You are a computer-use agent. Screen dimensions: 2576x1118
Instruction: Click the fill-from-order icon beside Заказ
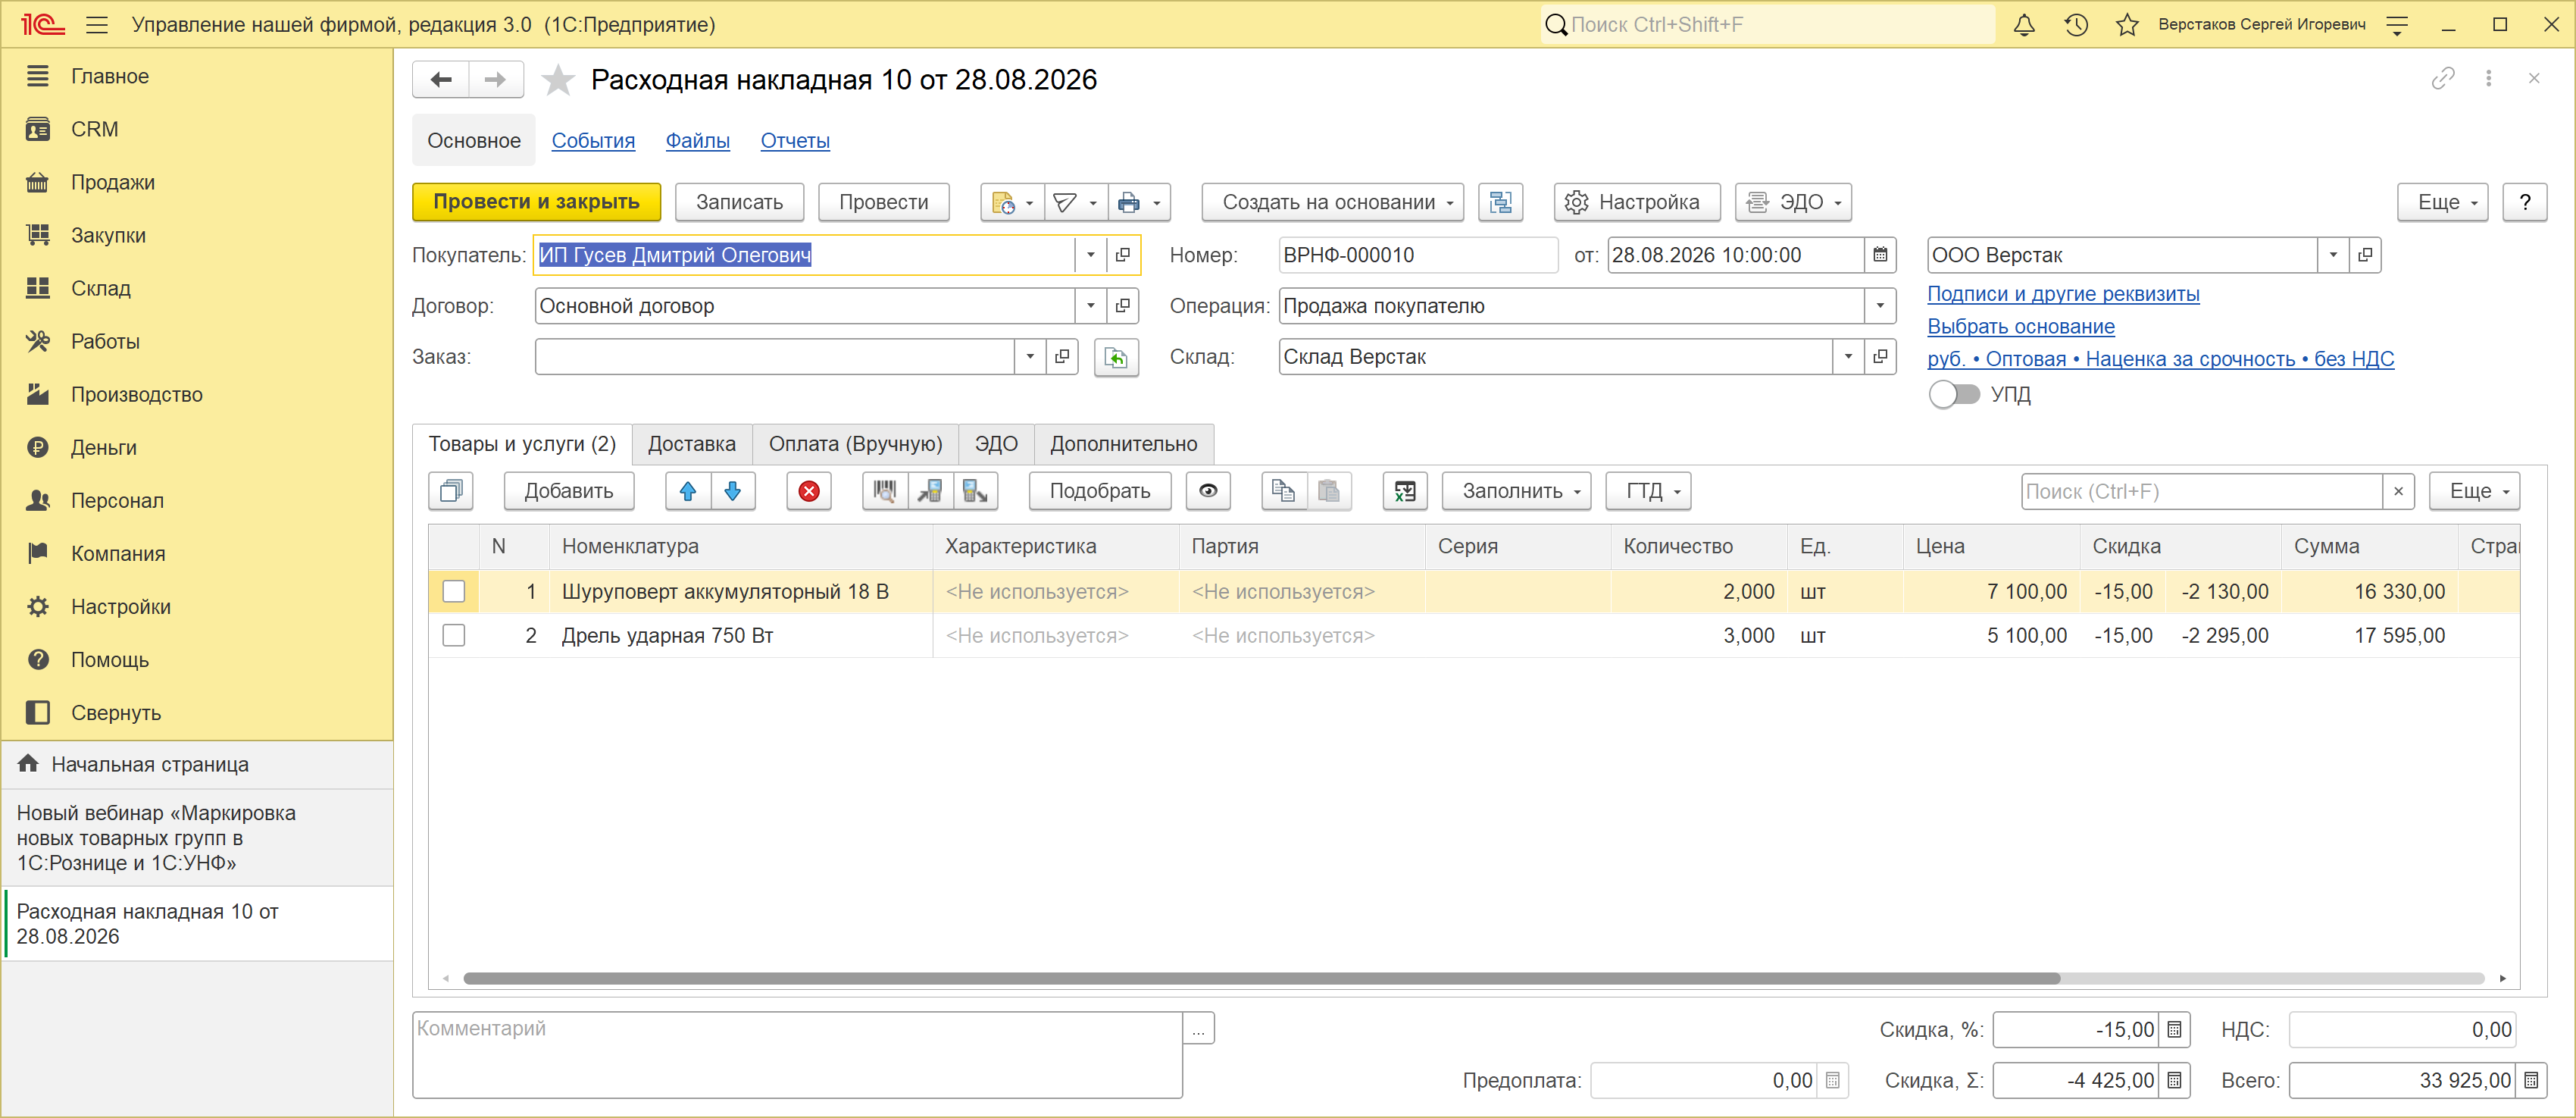pyautogui.click(x=1116, y=357)
